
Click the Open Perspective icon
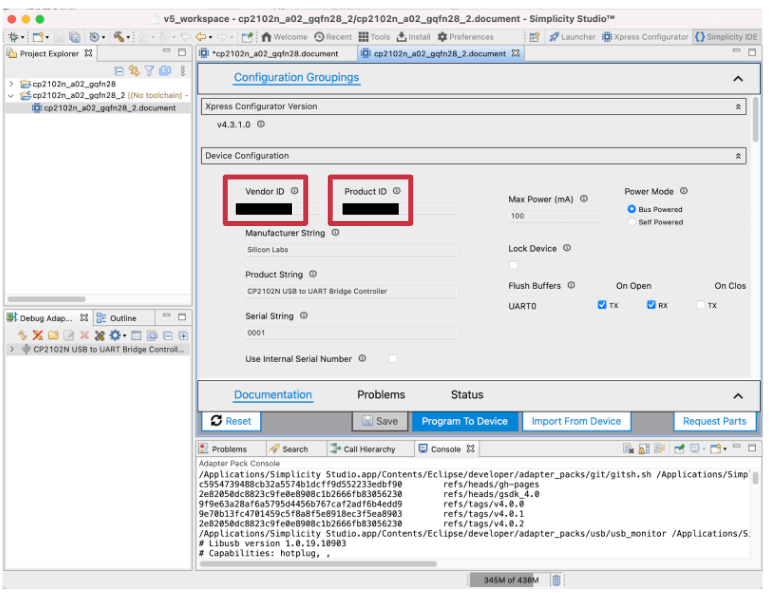click(534, 37)
